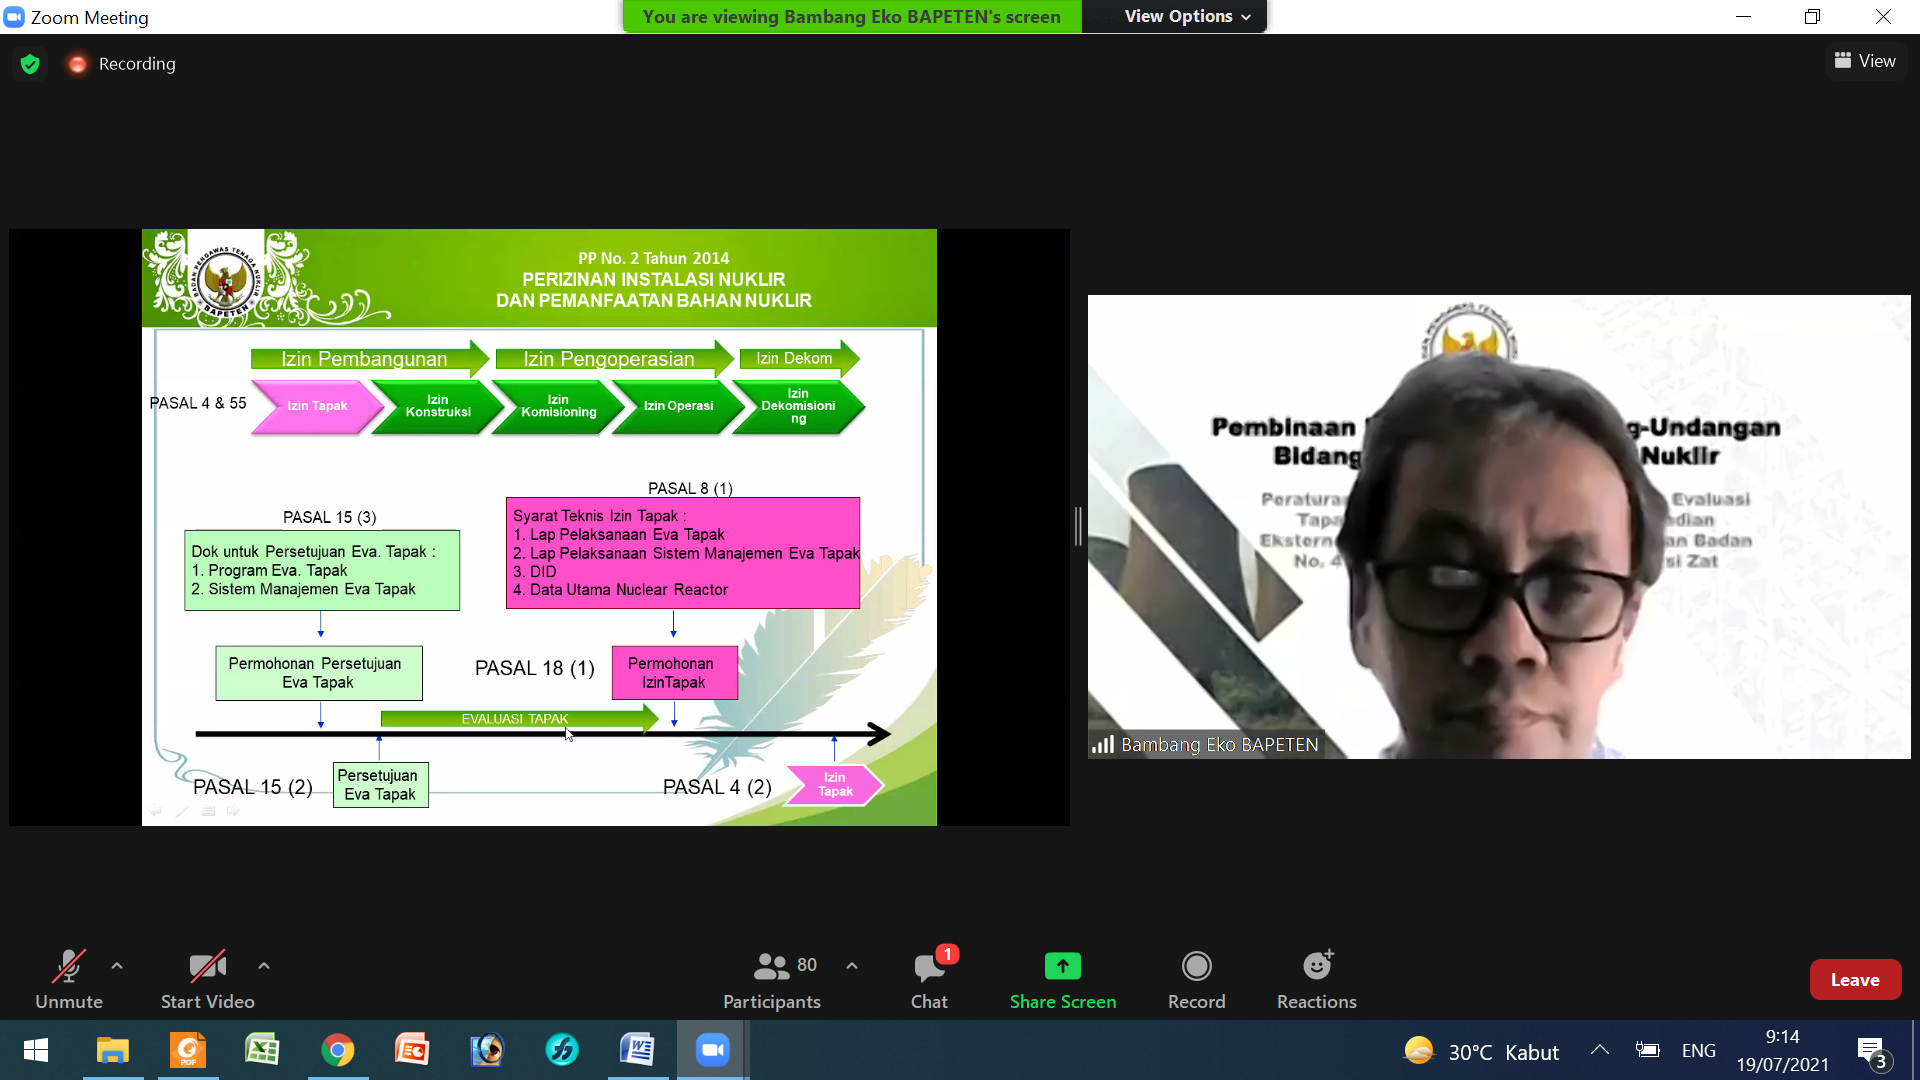1920x1080 pixels.
Task: Start Video camera toggle
Action: tap(208, 979)
